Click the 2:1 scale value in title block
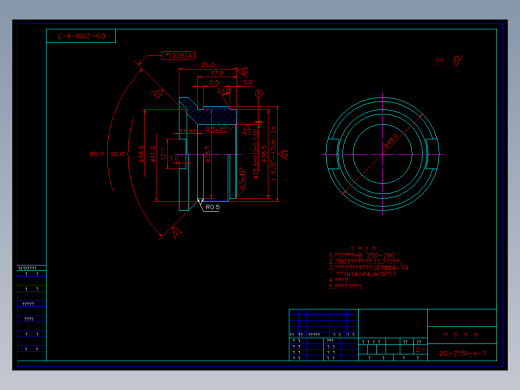The image size is (520, 390). (420, 350)
